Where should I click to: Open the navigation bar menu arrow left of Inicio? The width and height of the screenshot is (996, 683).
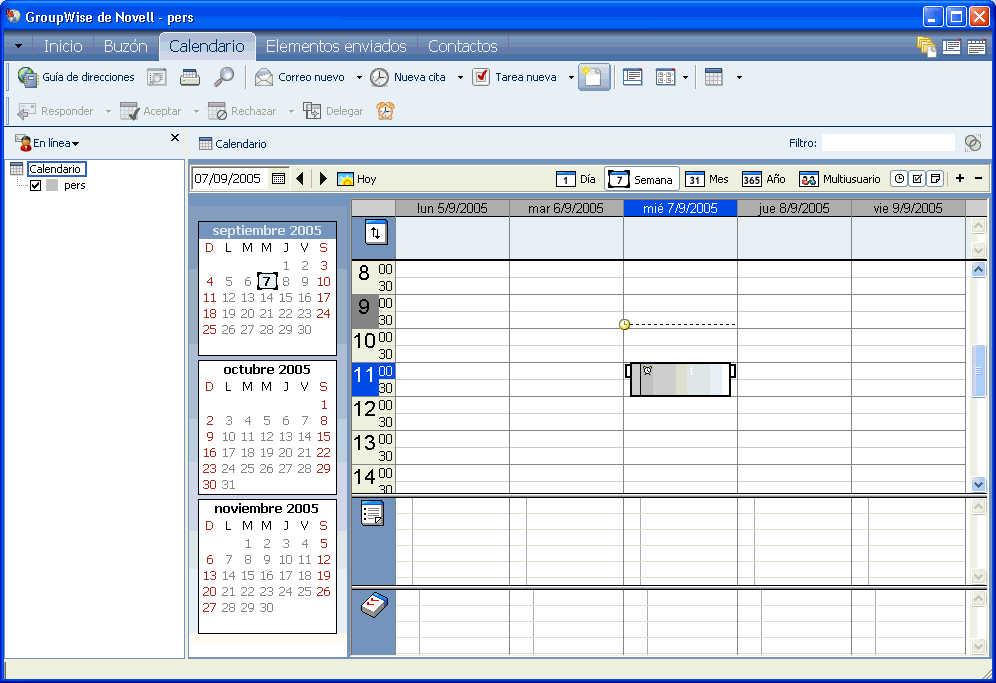tap(18, 46)
